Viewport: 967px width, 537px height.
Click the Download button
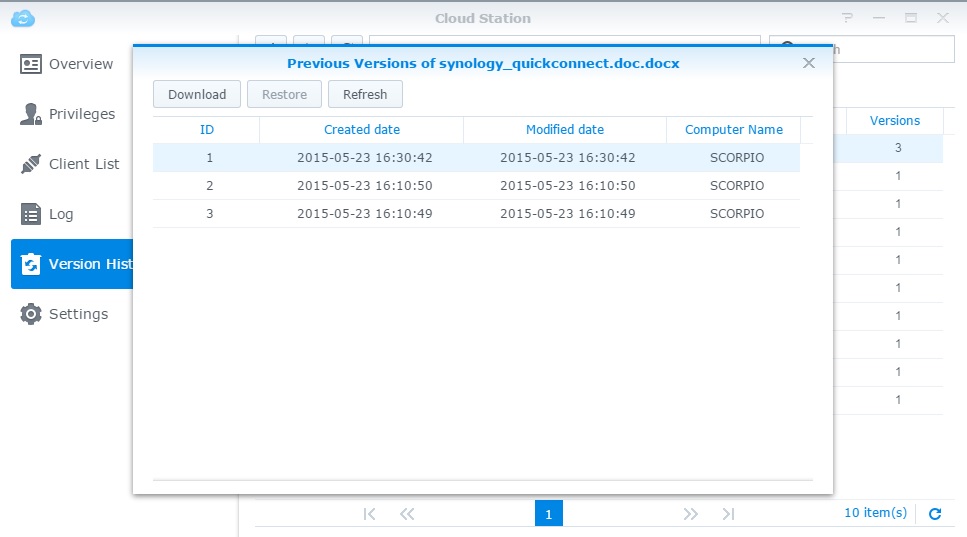pyautogui.click(x=197, y=94)
